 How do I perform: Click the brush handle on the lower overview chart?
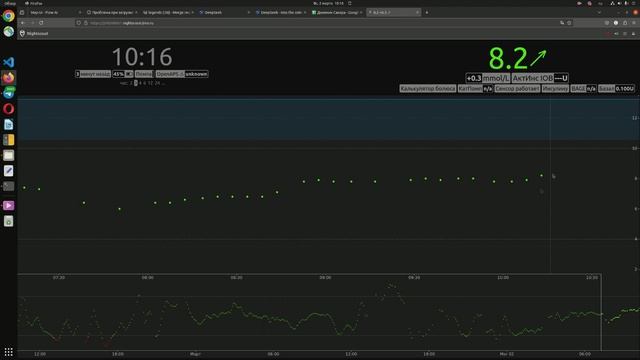(601, 312)
